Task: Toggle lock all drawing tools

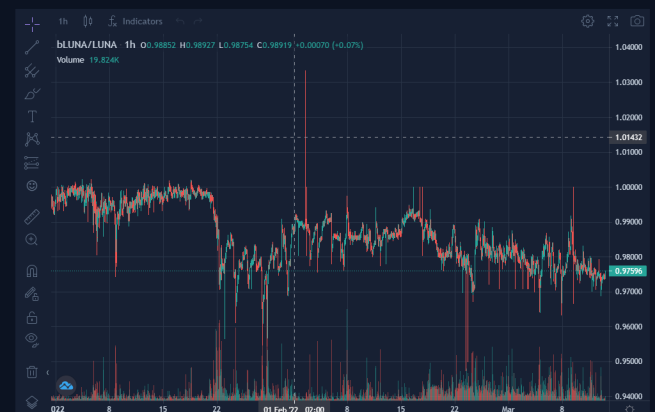Action: (x=32, y=318)
